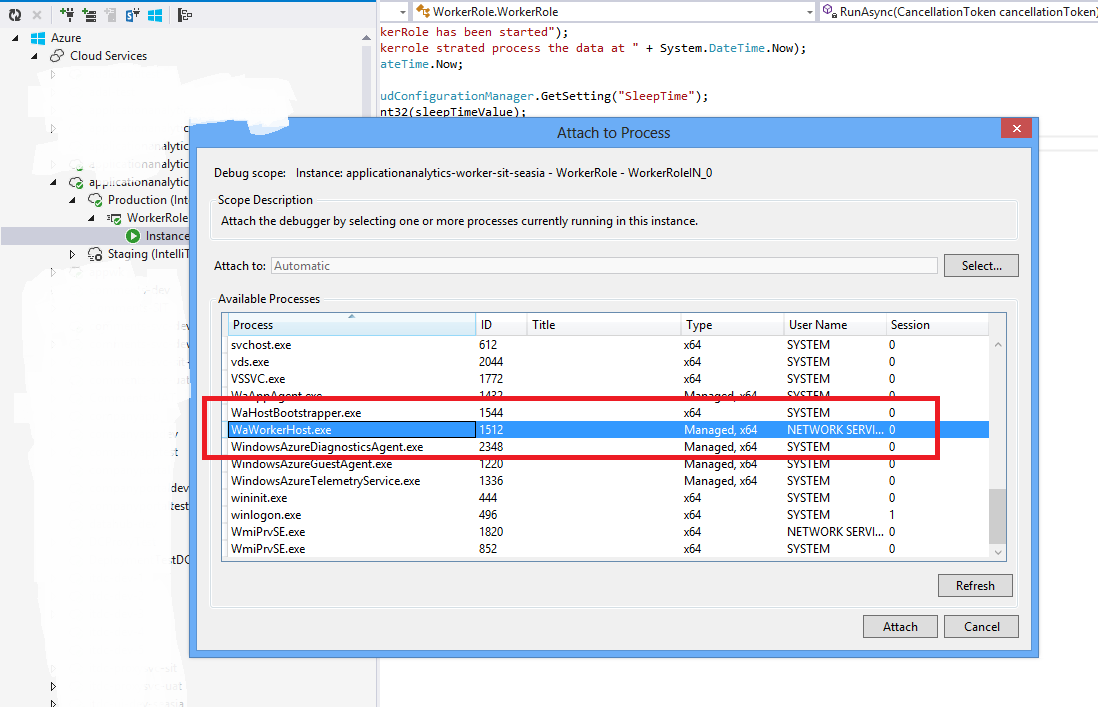
Task: Click the Refresh icon in Server Explorer toolbar
Action: click(x=14, y=14)
